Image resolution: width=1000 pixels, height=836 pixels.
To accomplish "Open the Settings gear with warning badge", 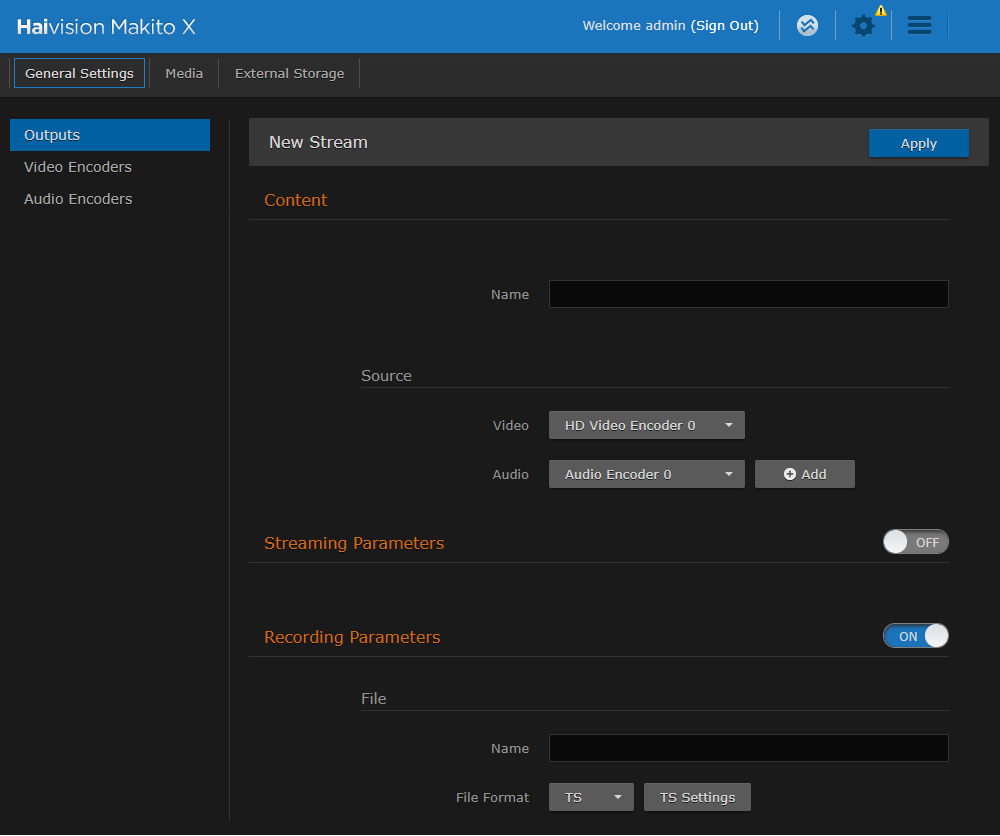I will click(863, 26).
